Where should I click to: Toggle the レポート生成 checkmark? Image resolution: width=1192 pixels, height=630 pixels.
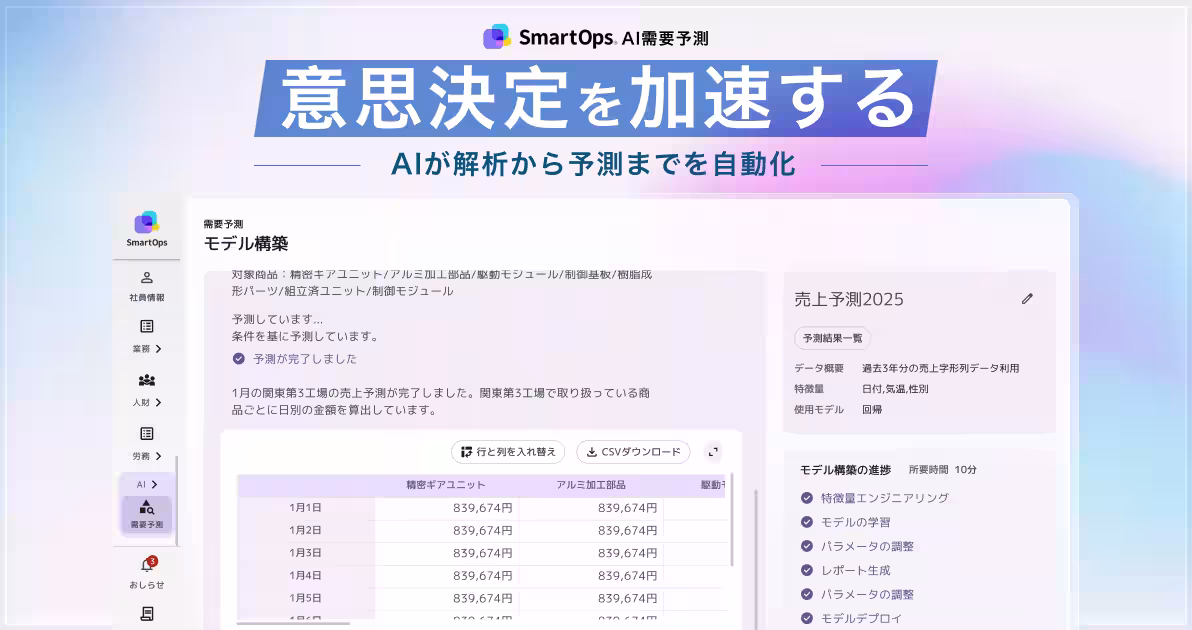(806, 570)
